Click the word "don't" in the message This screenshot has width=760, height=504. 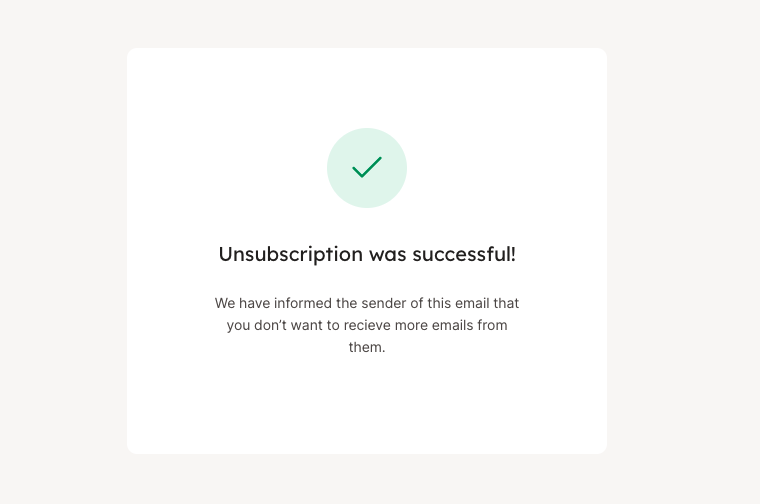[273, 325]
